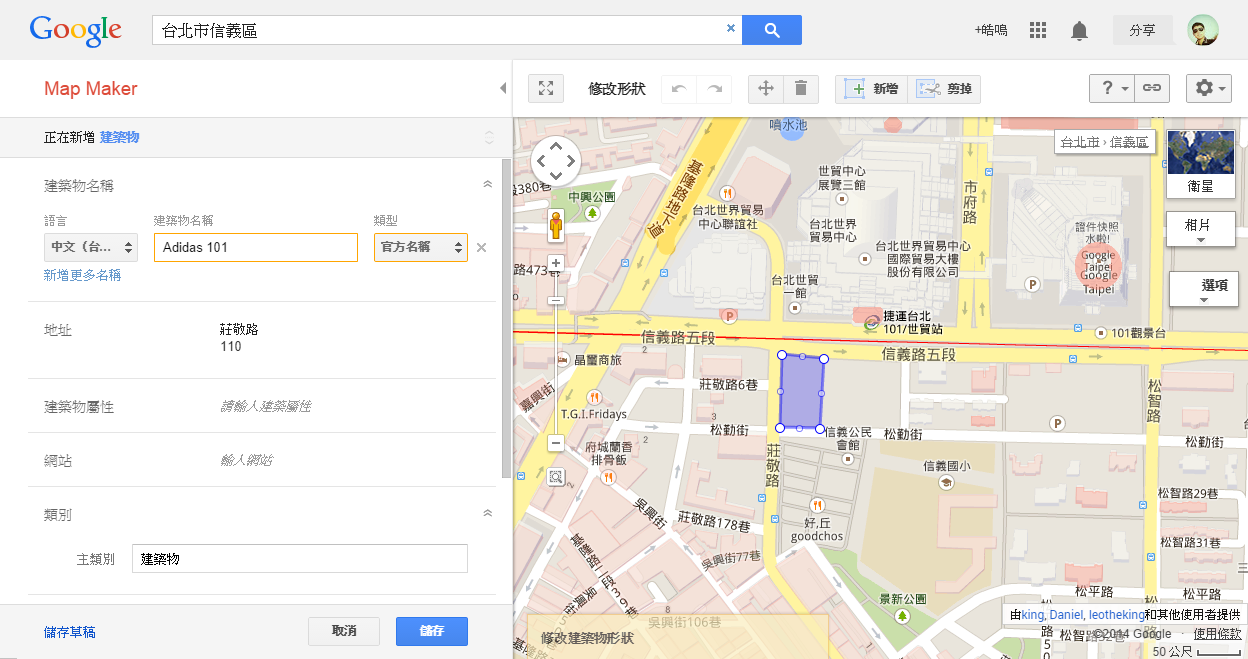Activate the zoom-to-area rectangle tool
The height and width of the screenshot is (659, 1248).
556,477
